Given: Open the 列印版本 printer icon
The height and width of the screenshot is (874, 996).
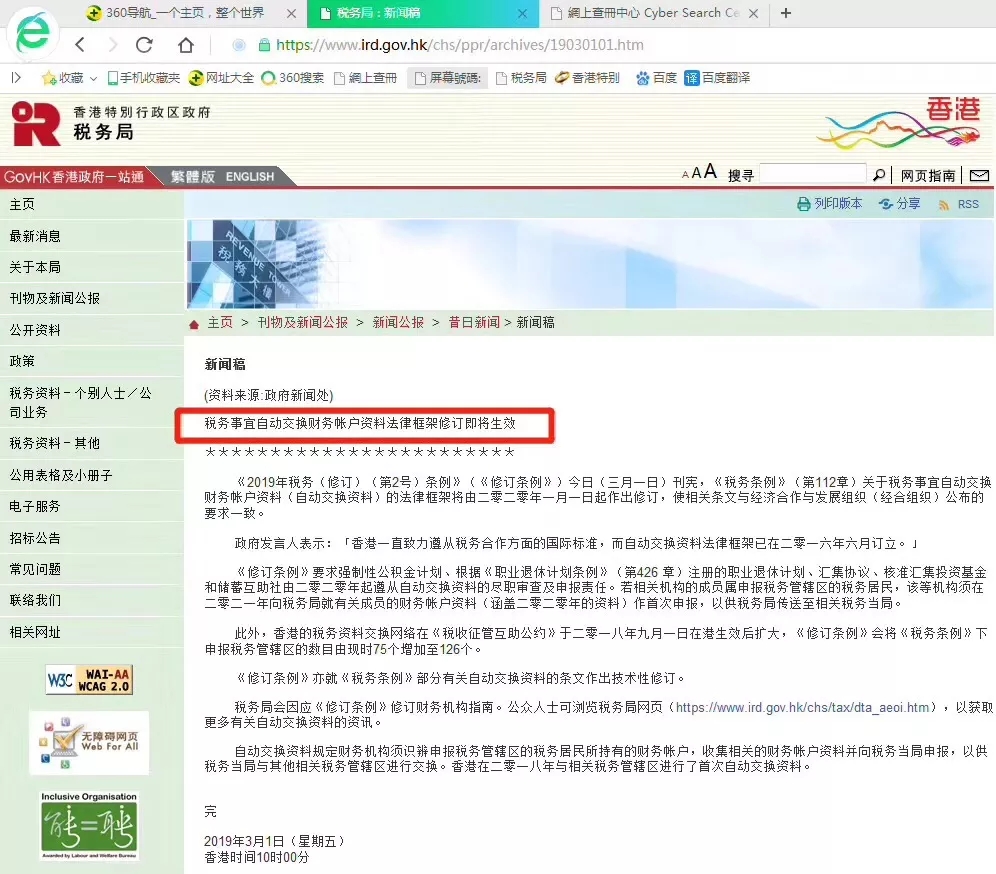Looking at the screenshot, I should 804,204.
